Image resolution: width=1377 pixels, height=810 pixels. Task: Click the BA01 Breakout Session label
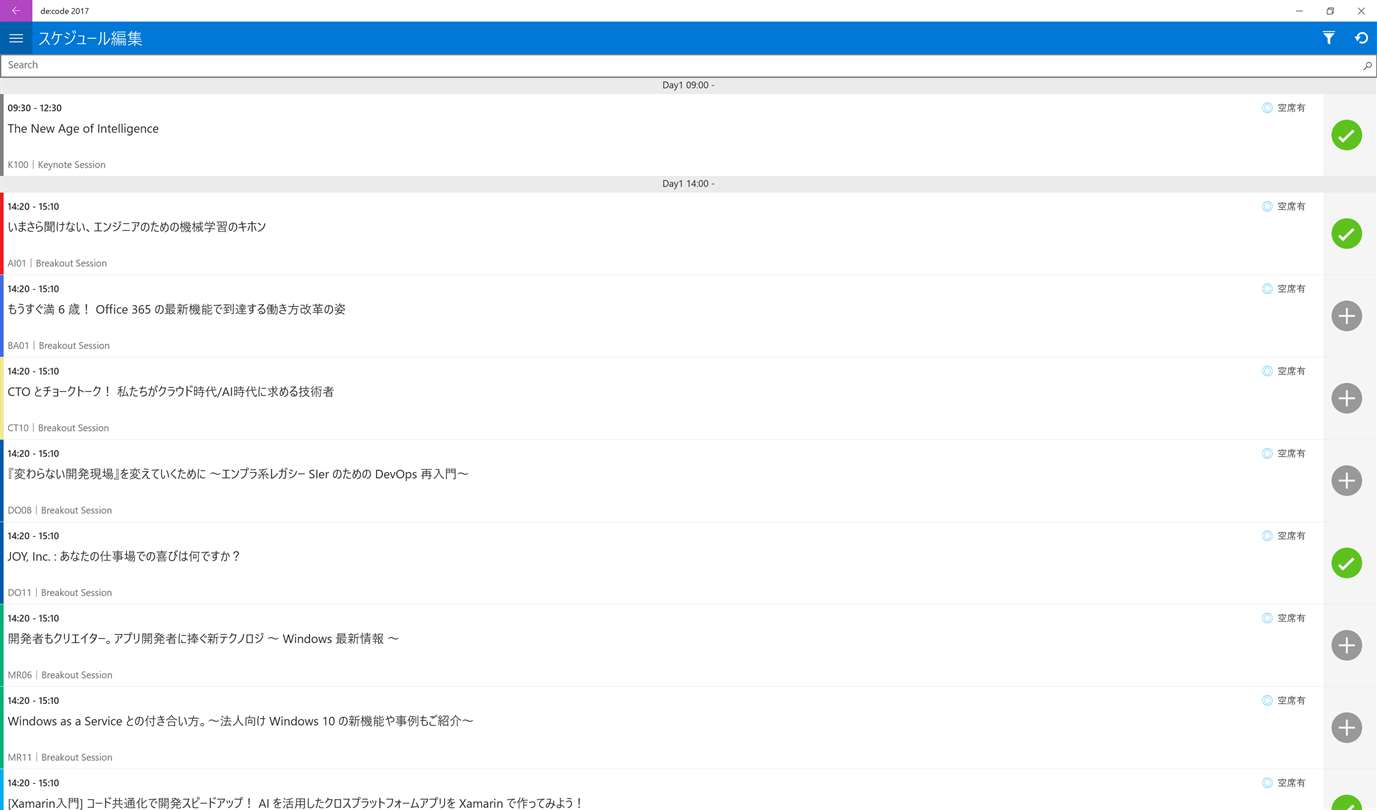coord(59,346)
